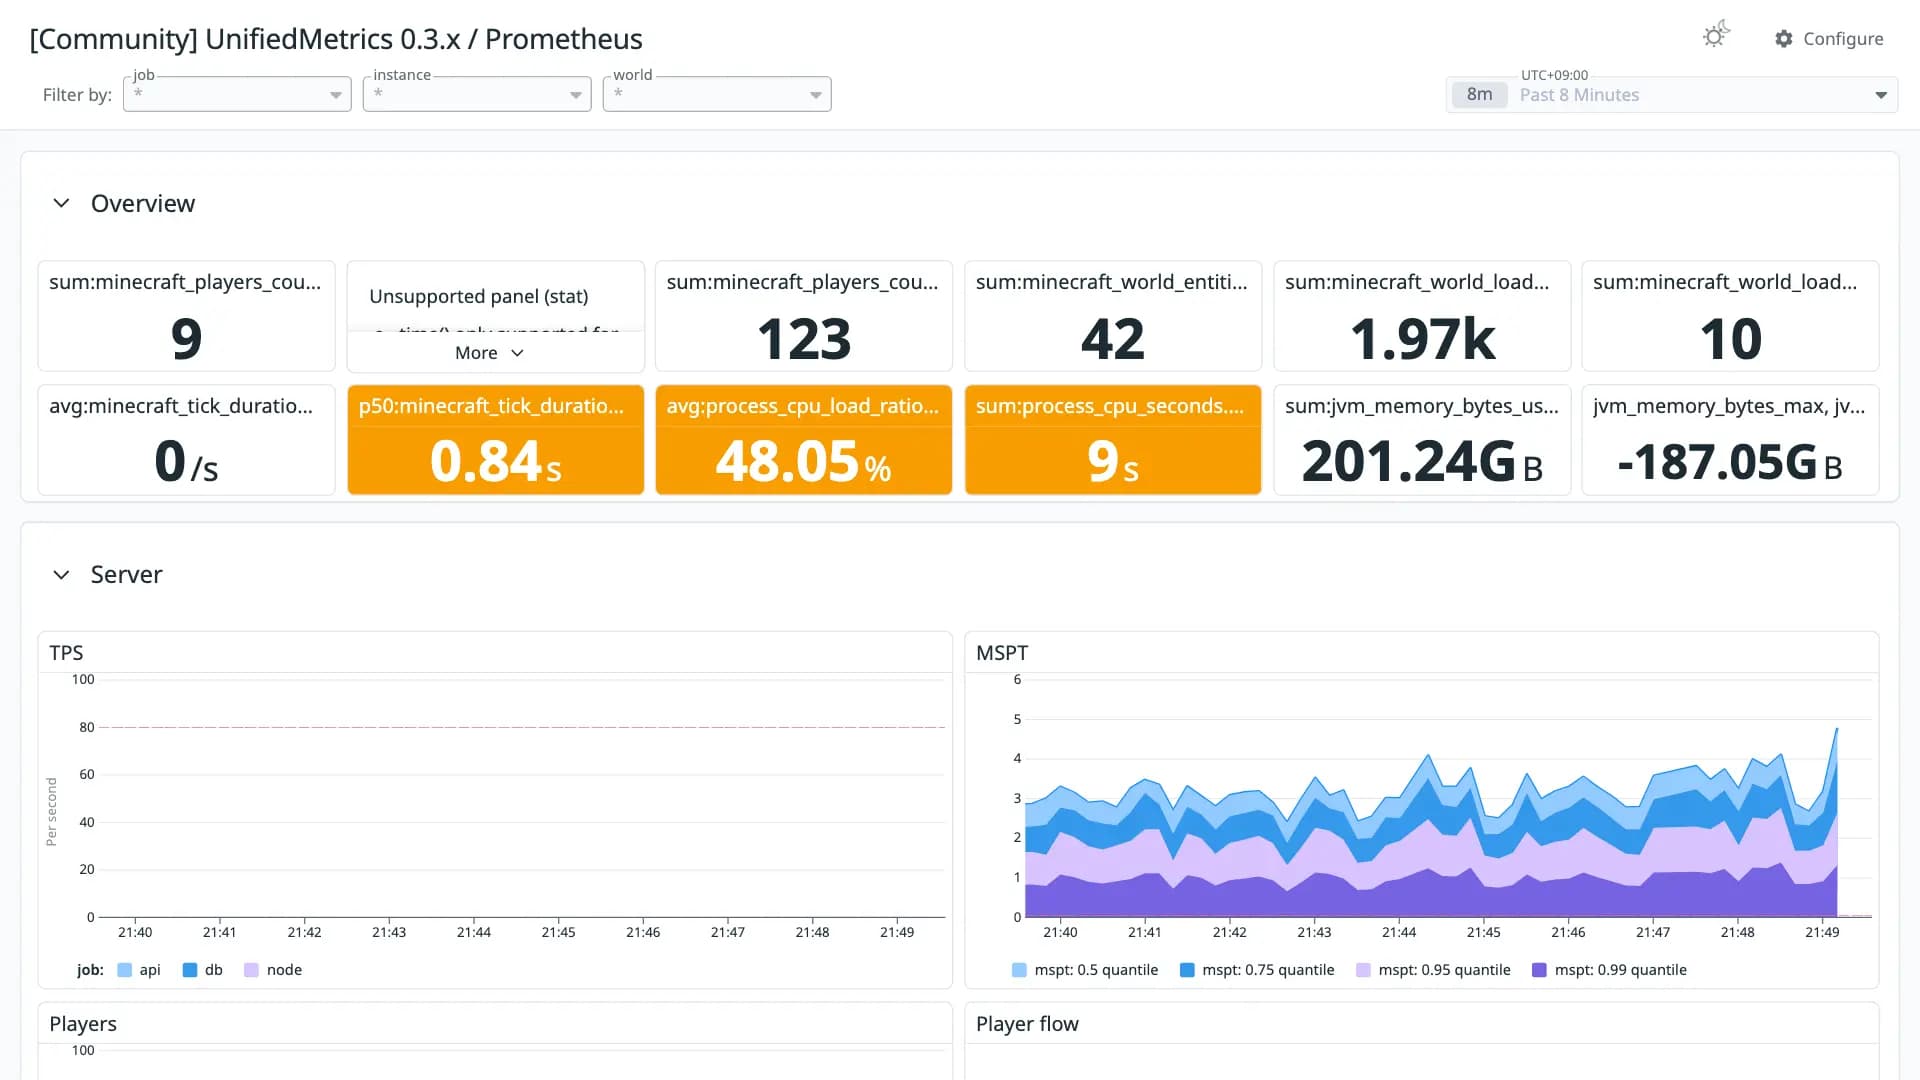Click the Configure gear icon
This screenshot has width=1920, height=1080.
point(1784,38)
